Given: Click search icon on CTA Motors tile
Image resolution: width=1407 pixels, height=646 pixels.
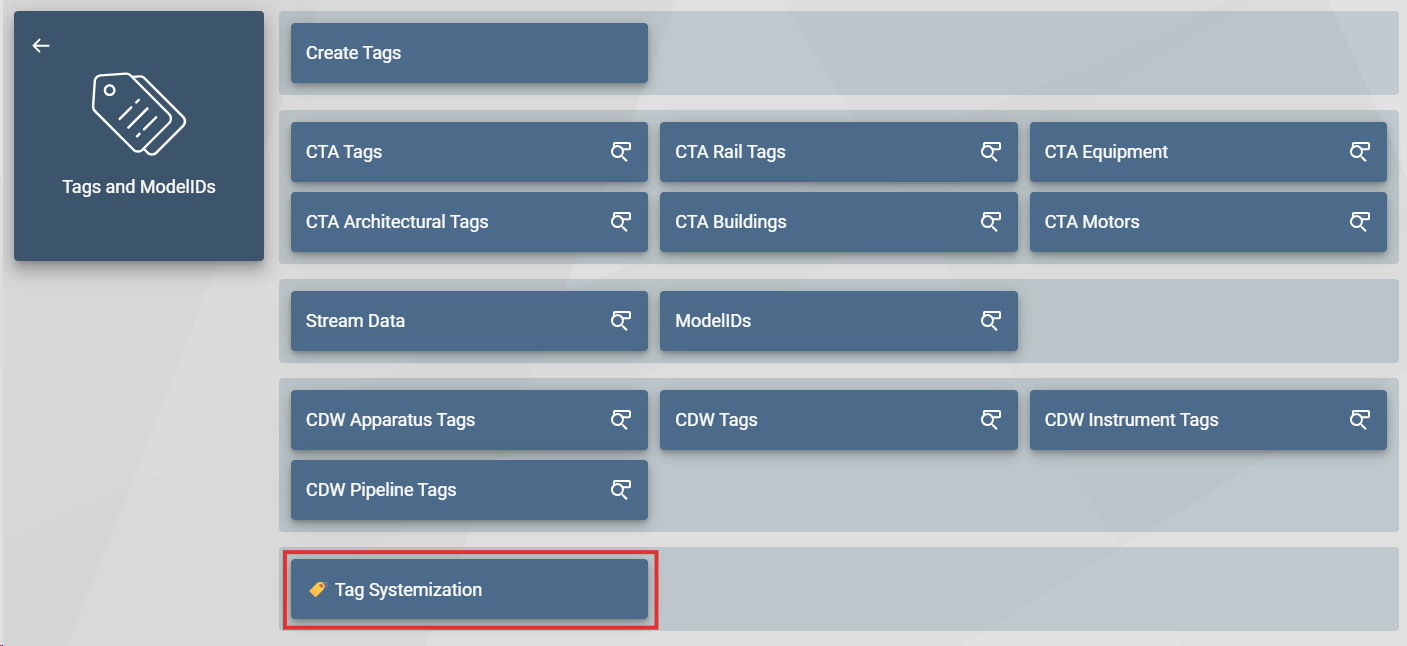Looking at the screenshot, I should [1359, 222].
